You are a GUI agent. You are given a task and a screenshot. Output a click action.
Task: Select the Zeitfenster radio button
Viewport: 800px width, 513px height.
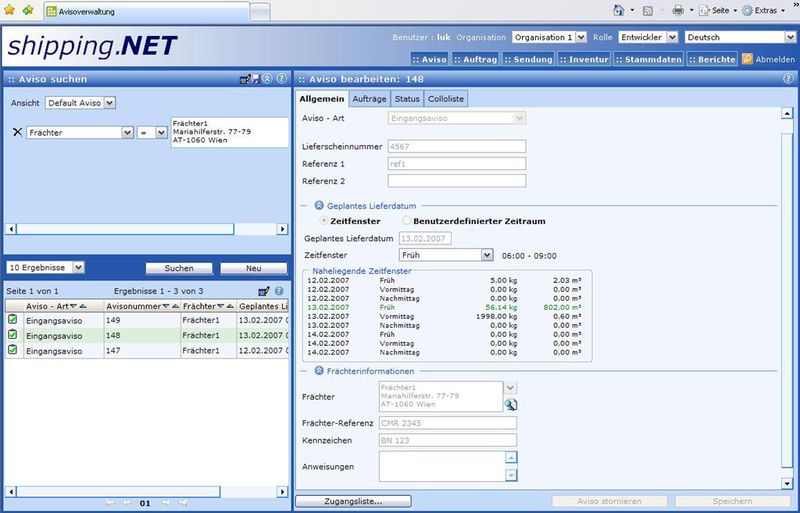(x=324, y=219)
